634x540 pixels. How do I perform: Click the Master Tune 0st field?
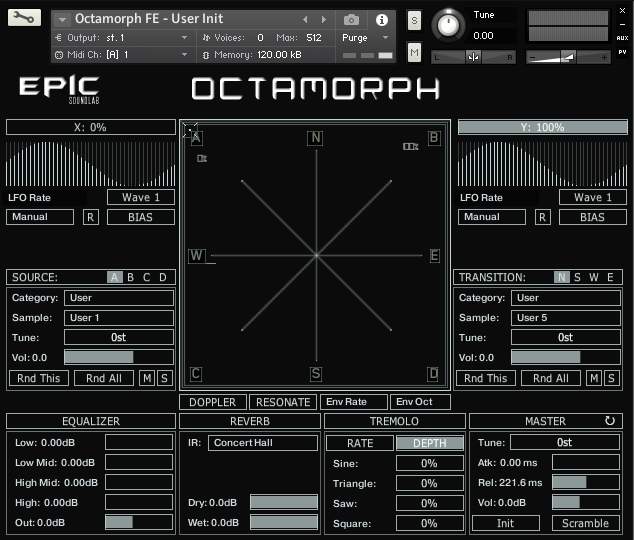tap(565, 442)
